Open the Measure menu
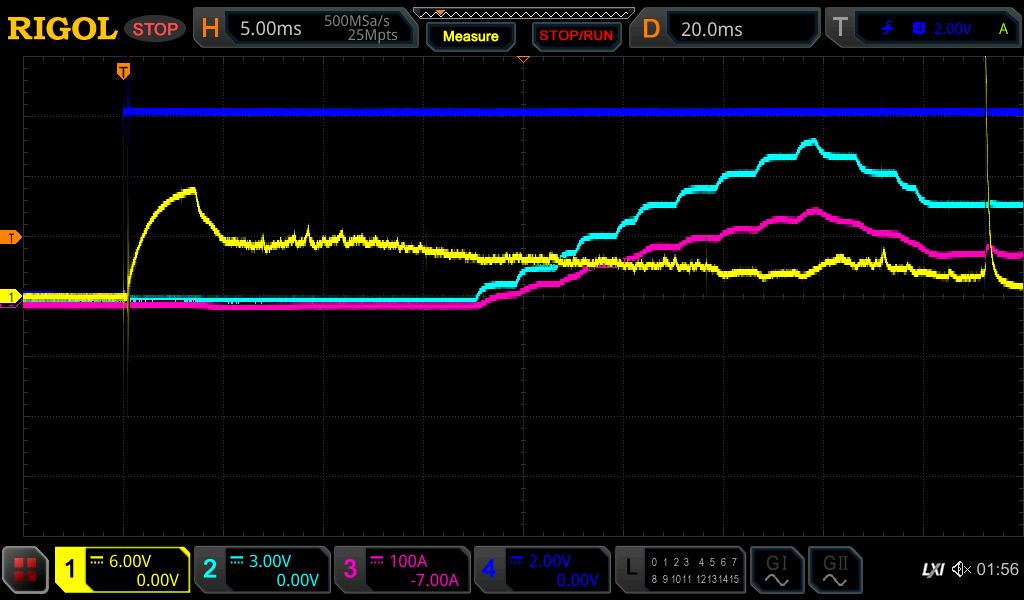 470,36
